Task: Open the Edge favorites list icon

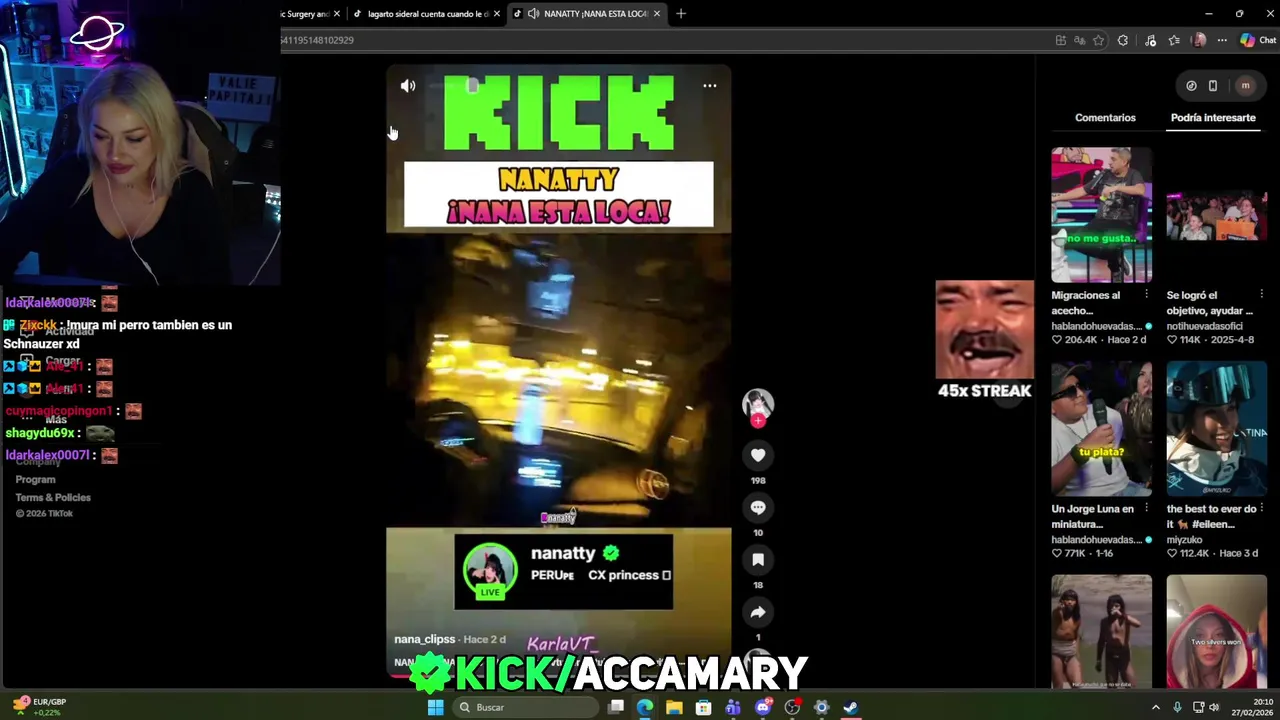Action: tap(1174, 40)
